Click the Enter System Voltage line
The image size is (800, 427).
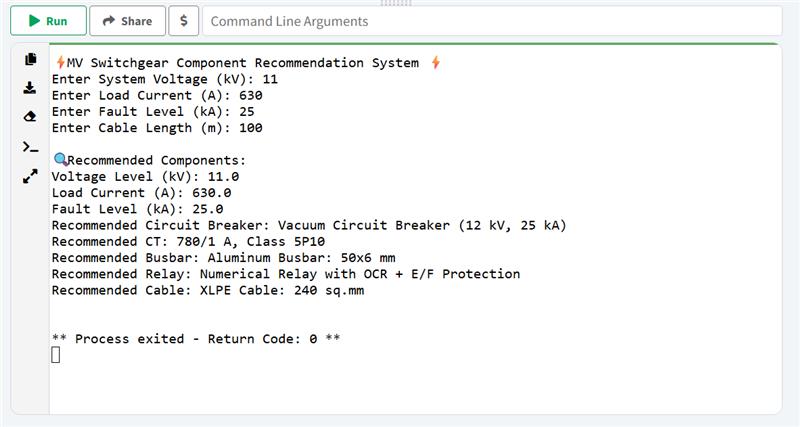click(164, 79)
